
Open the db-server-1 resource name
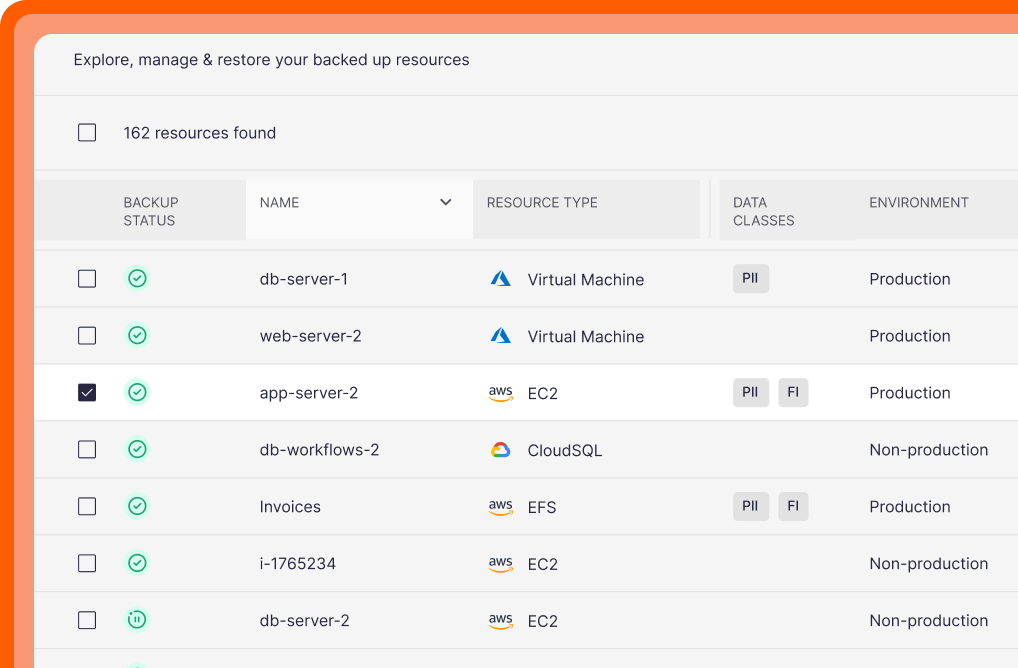click(304, 279)
